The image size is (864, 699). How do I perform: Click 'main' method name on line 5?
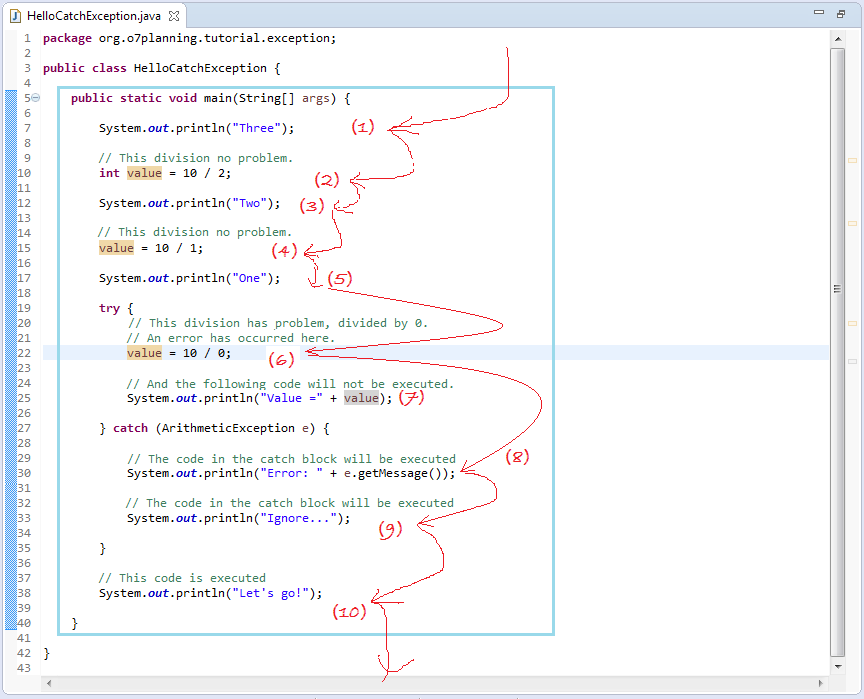pyautogui.click(x=218, y=98)
